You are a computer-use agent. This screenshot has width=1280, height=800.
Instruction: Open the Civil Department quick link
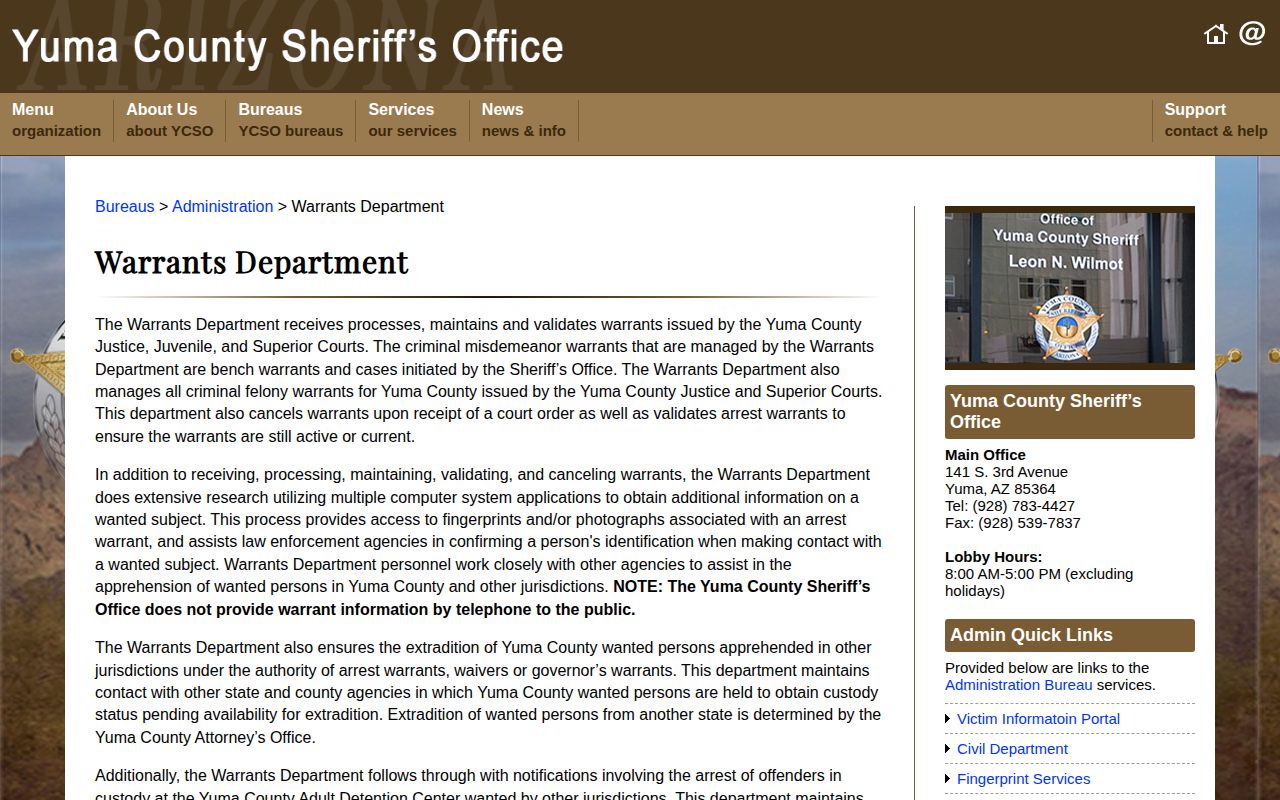1012,749
